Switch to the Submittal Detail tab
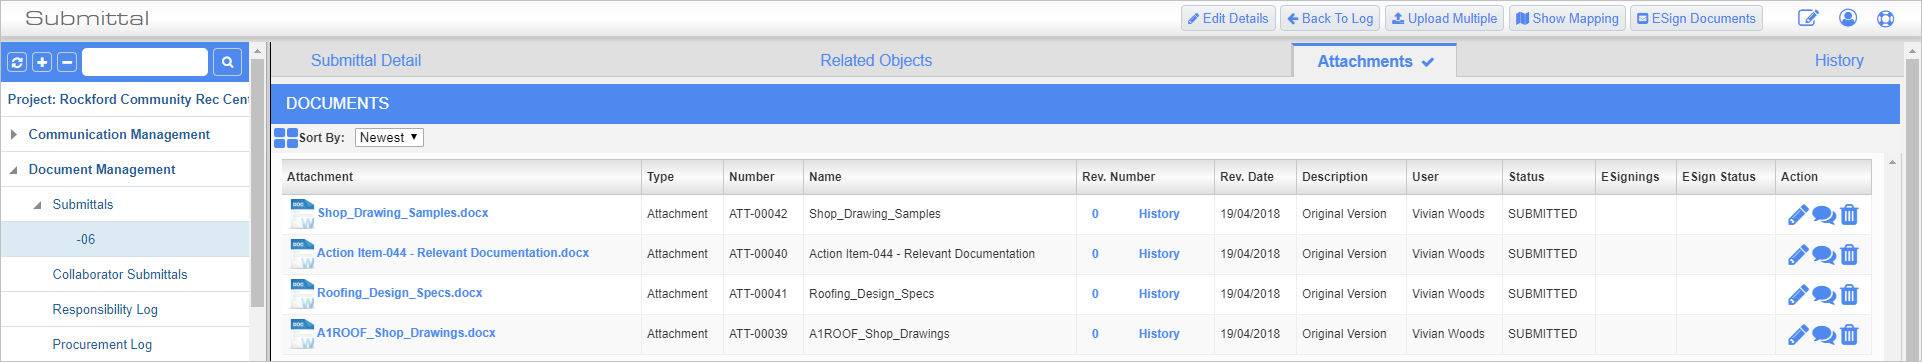The width and height of the screenshot is (1922, 362). click(366, 61)
